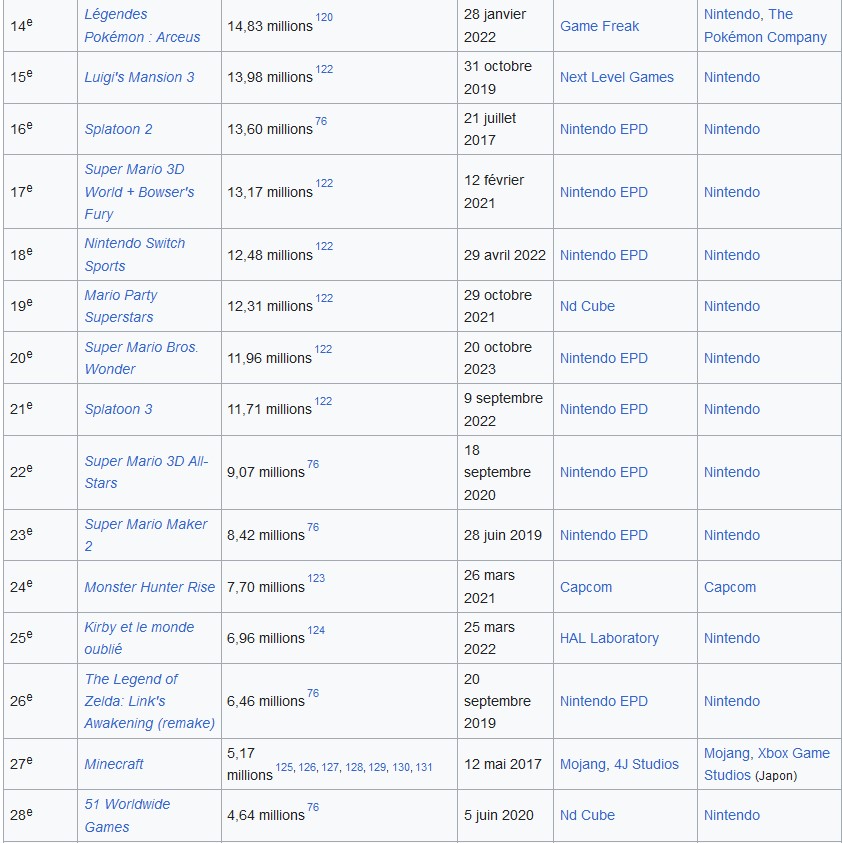This screenshot has height=843, width=842.
Task: Open Kirby et le monde oublié link
Action: click(139, 638)
